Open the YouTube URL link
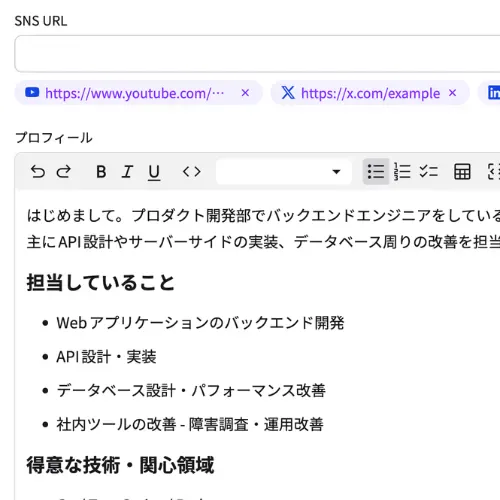 click(135, 93)
